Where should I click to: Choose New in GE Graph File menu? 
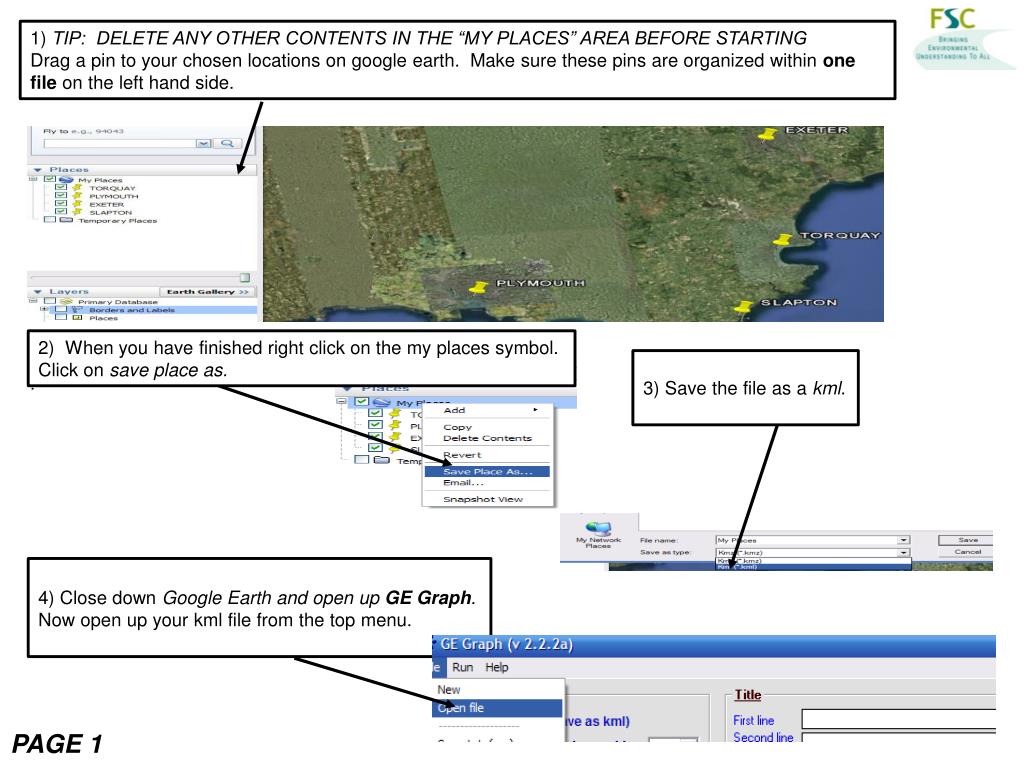pos(498,690)
